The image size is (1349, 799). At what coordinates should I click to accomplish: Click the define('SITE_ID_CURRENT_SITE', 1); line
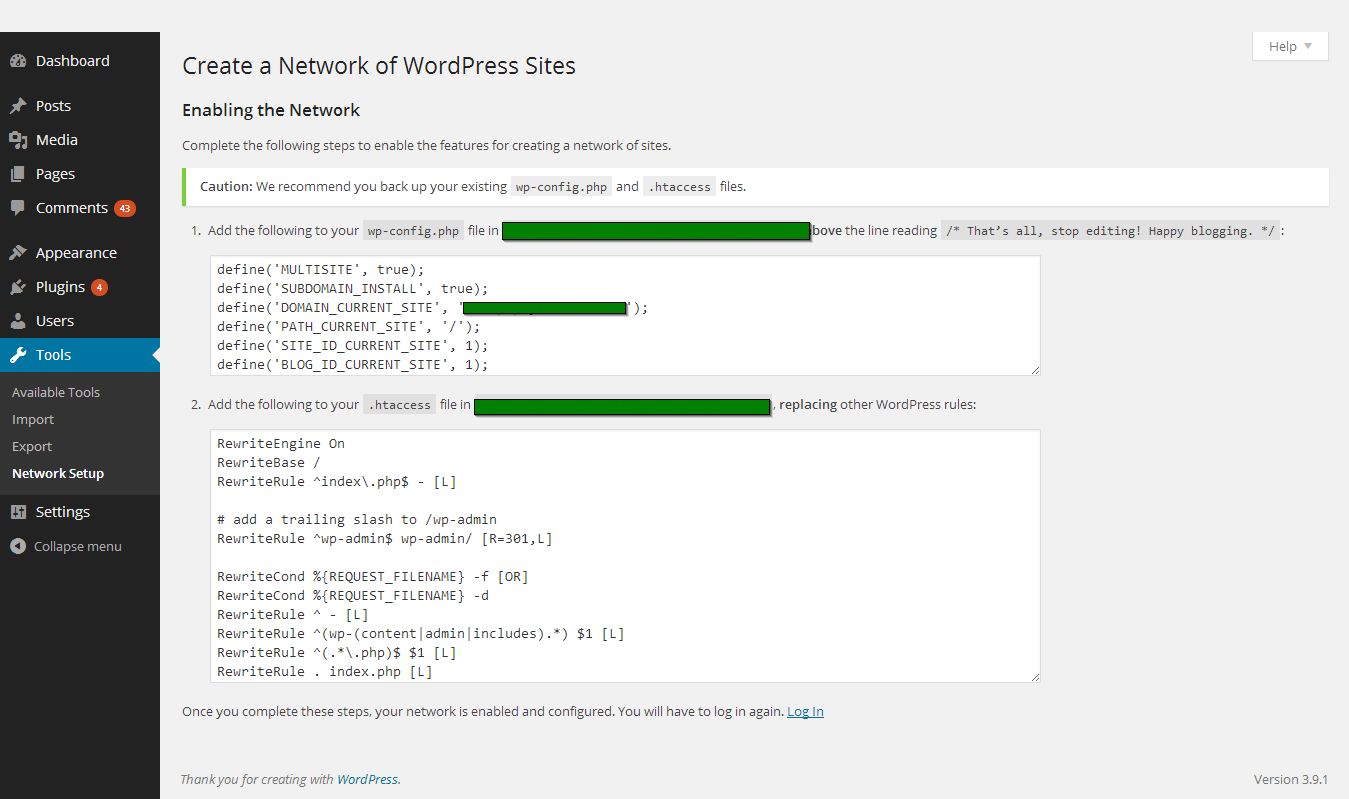(x=353, y=345)
